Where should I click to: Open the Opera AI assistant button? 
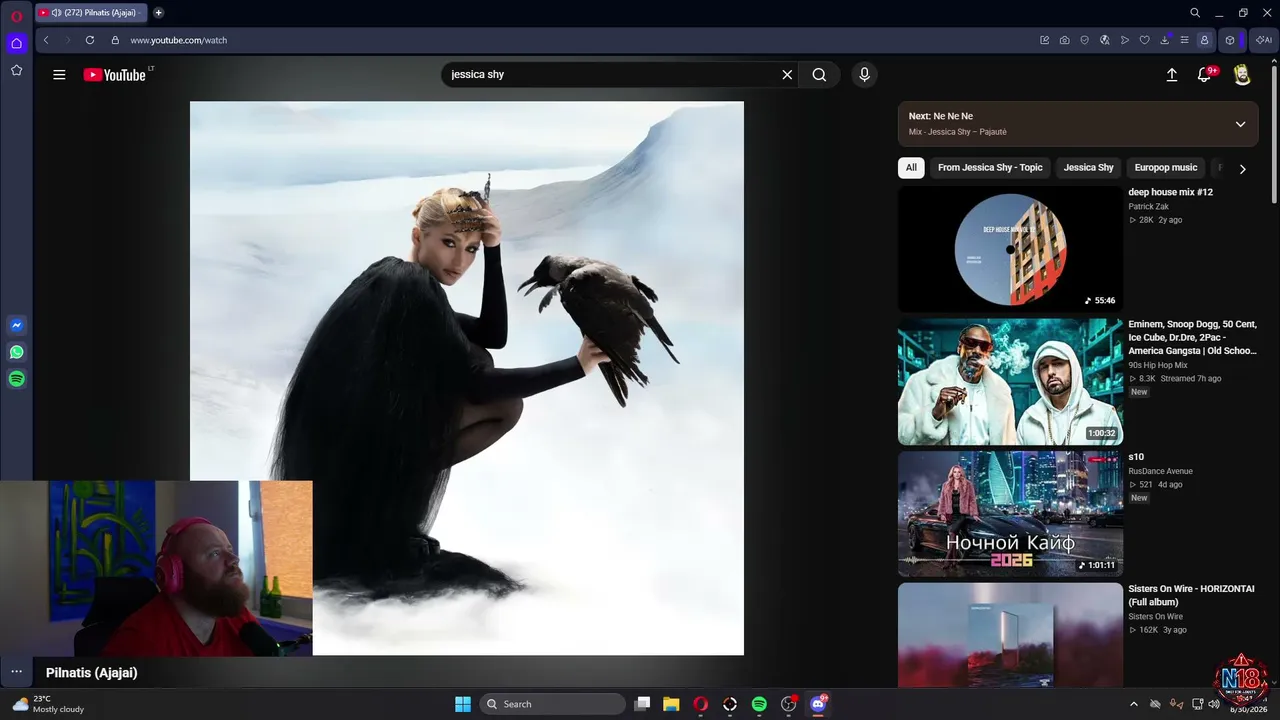(x=1263, y=40)
